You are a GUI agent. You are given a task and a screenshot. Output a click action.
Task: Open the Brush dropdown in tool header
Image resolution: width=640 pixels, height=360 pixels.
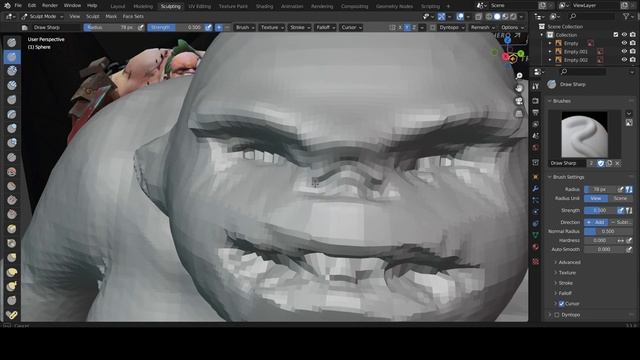[x=245, y=27]
